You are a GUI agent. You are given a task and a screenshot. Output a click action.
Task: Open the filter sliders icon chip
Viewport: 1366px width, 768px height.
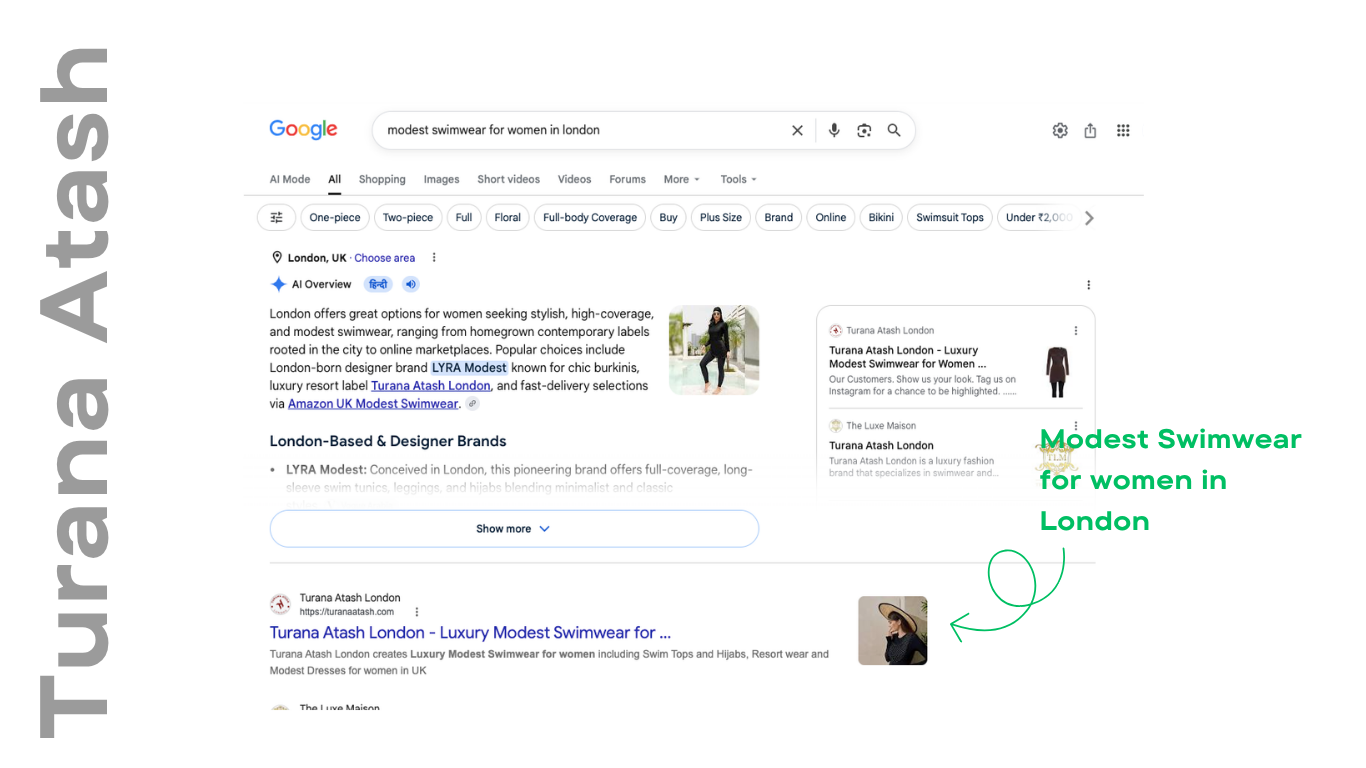pos(277,217)
